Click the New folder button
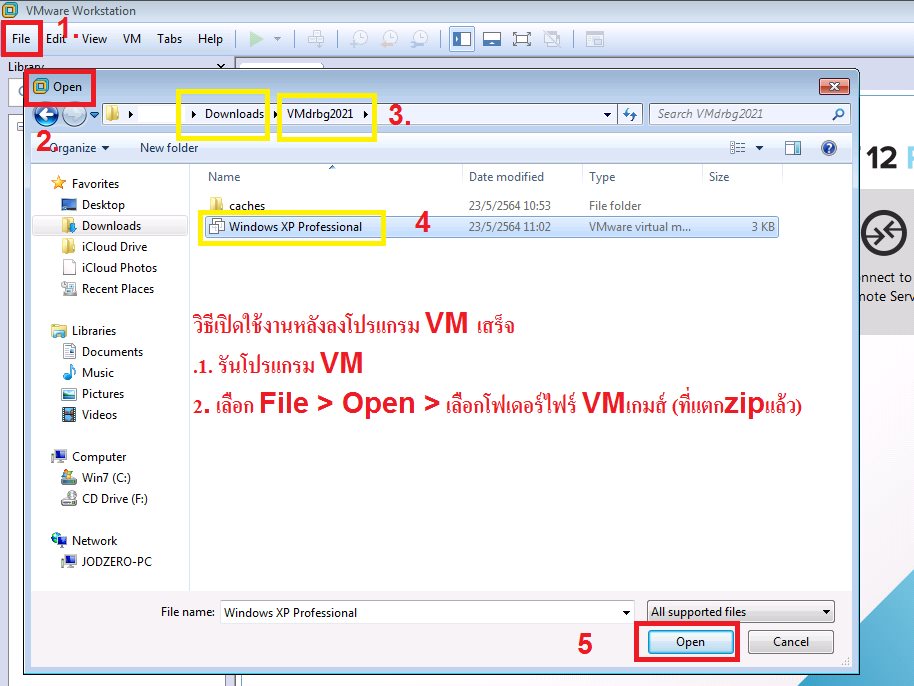Screen dimensions: 914x686 coord(169,148)
